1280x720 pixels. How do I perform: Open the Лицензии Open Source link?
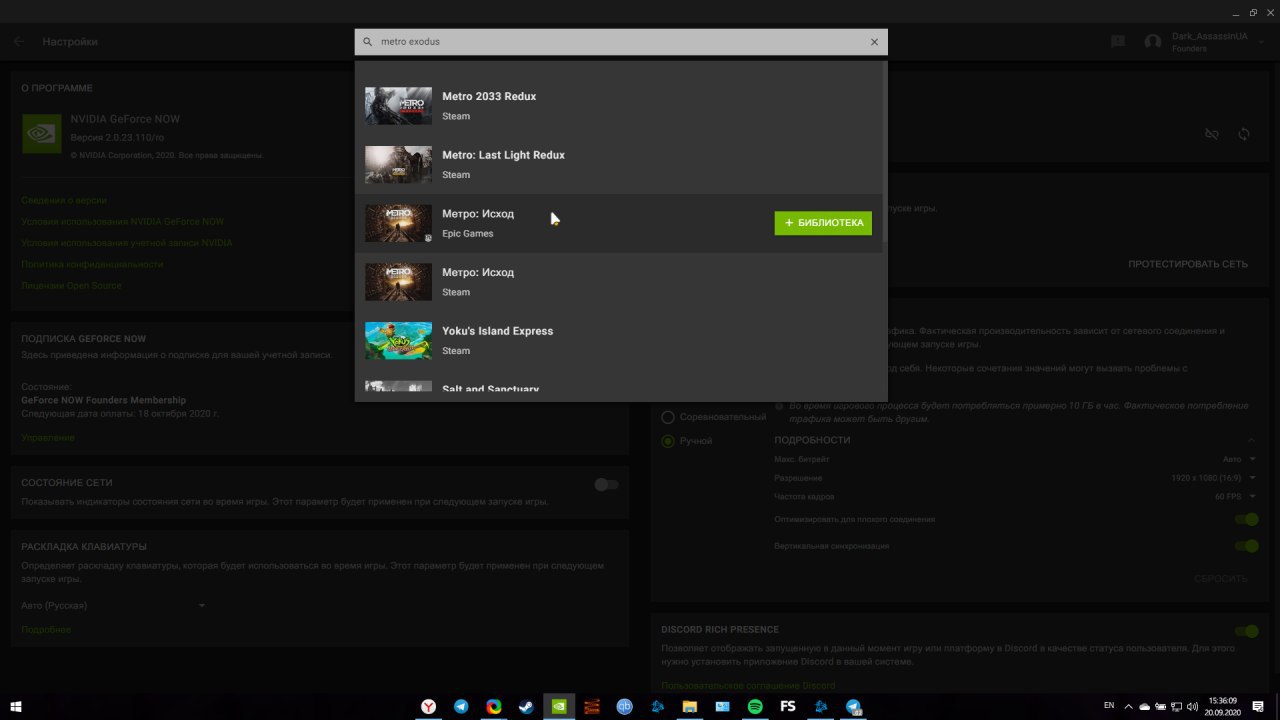71,285
